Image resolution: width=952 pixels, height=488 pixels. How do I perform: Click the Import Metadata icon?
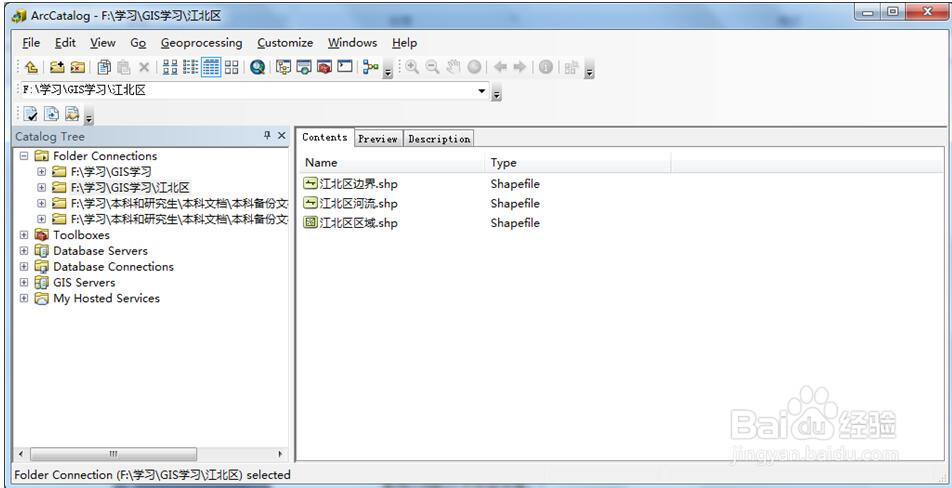72,114
